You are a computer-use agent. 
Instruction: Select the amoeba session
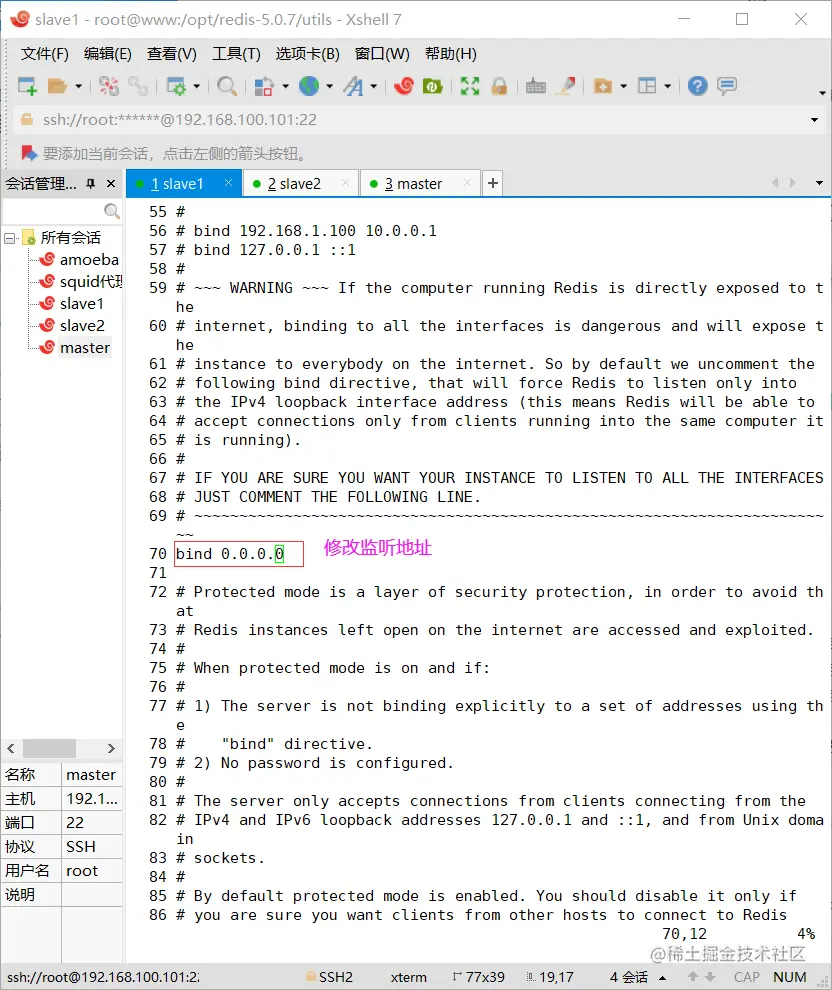pos(89,259)
